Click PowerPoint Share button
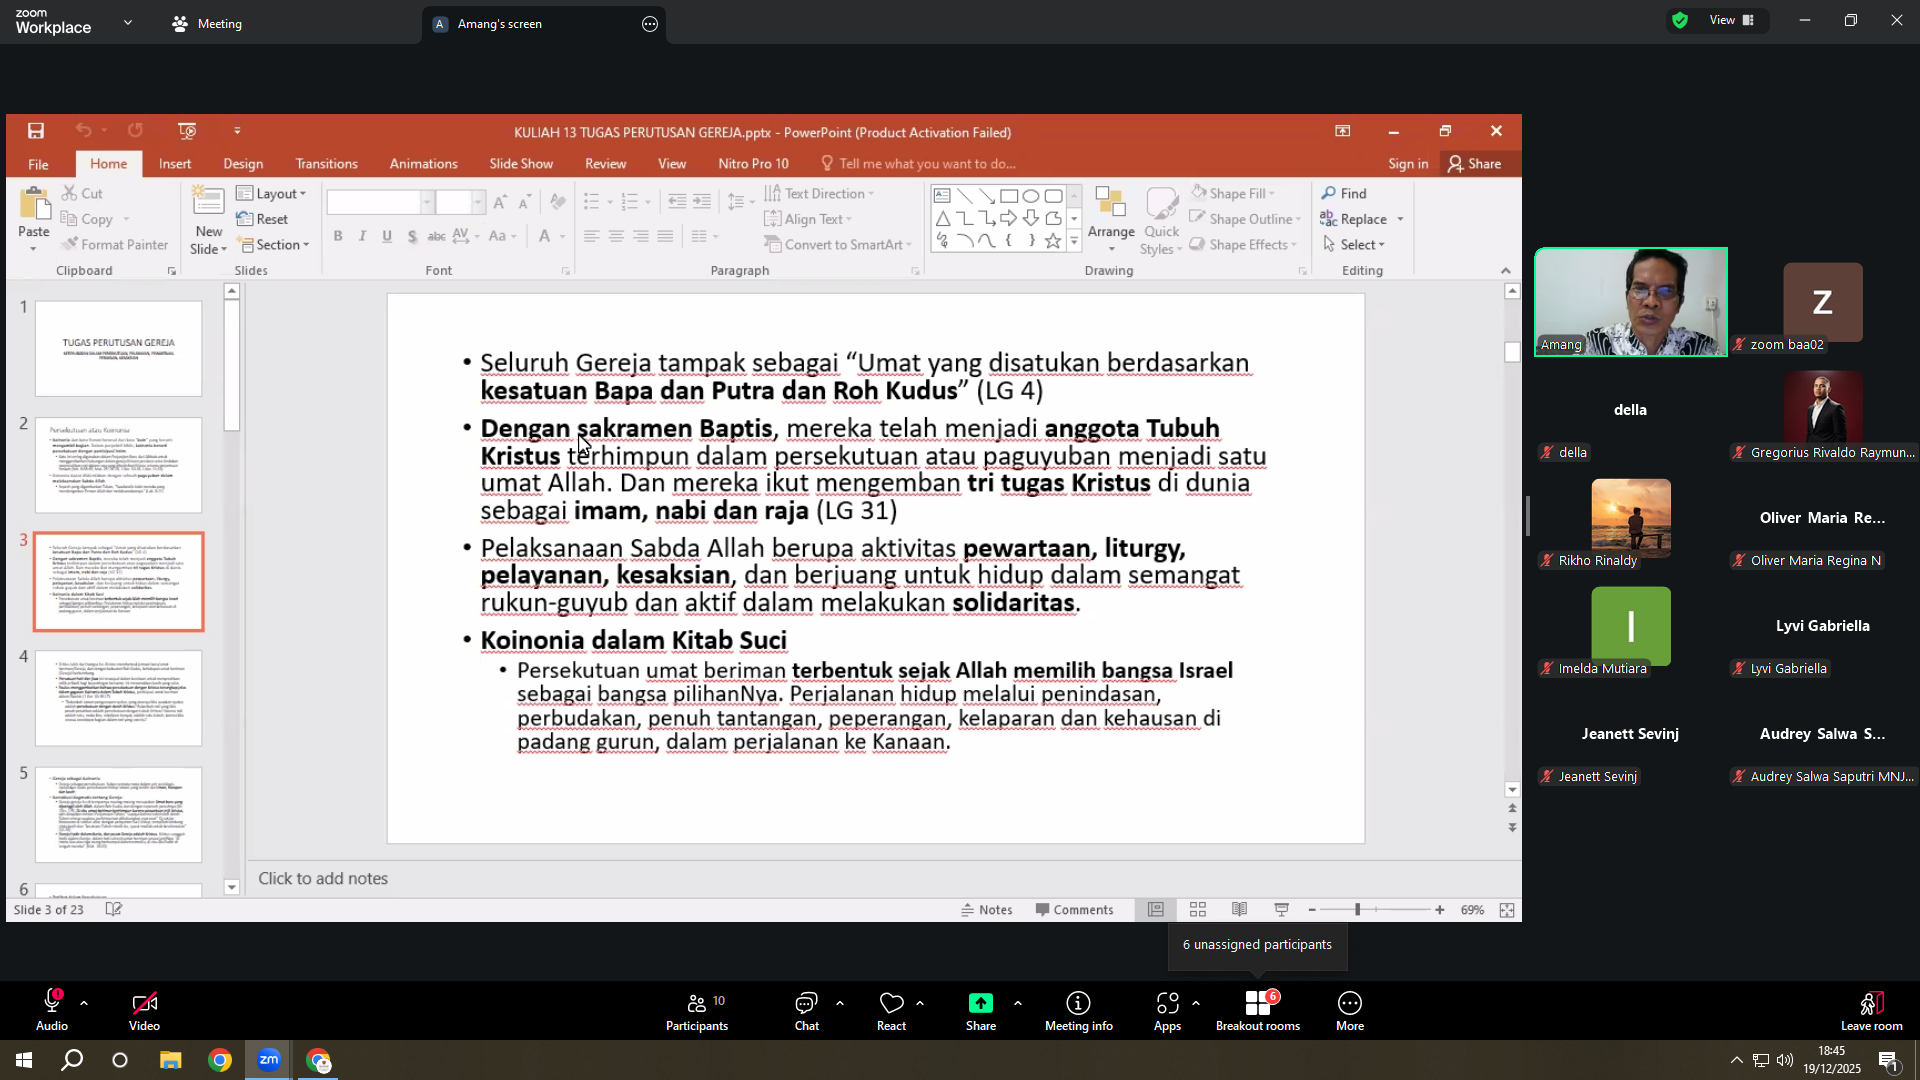 (1475, 164)
